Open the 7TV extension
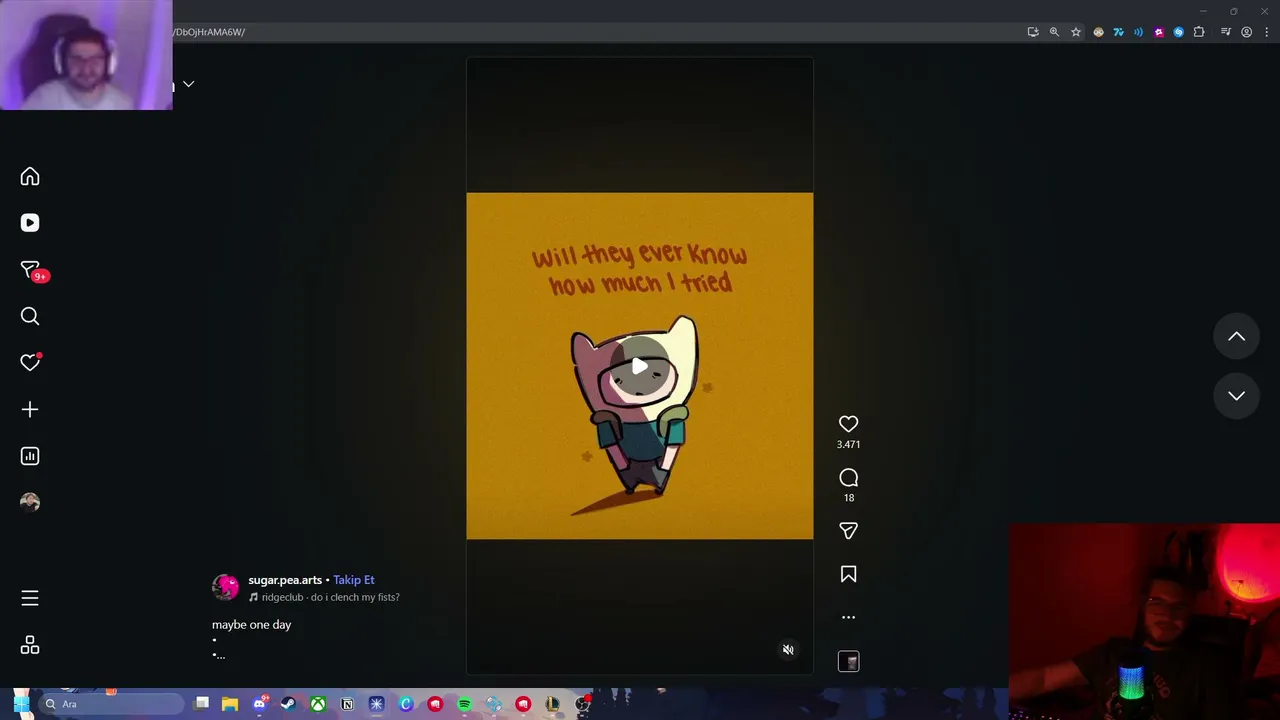1280x720 pixels. click(x=1118, y=32)
